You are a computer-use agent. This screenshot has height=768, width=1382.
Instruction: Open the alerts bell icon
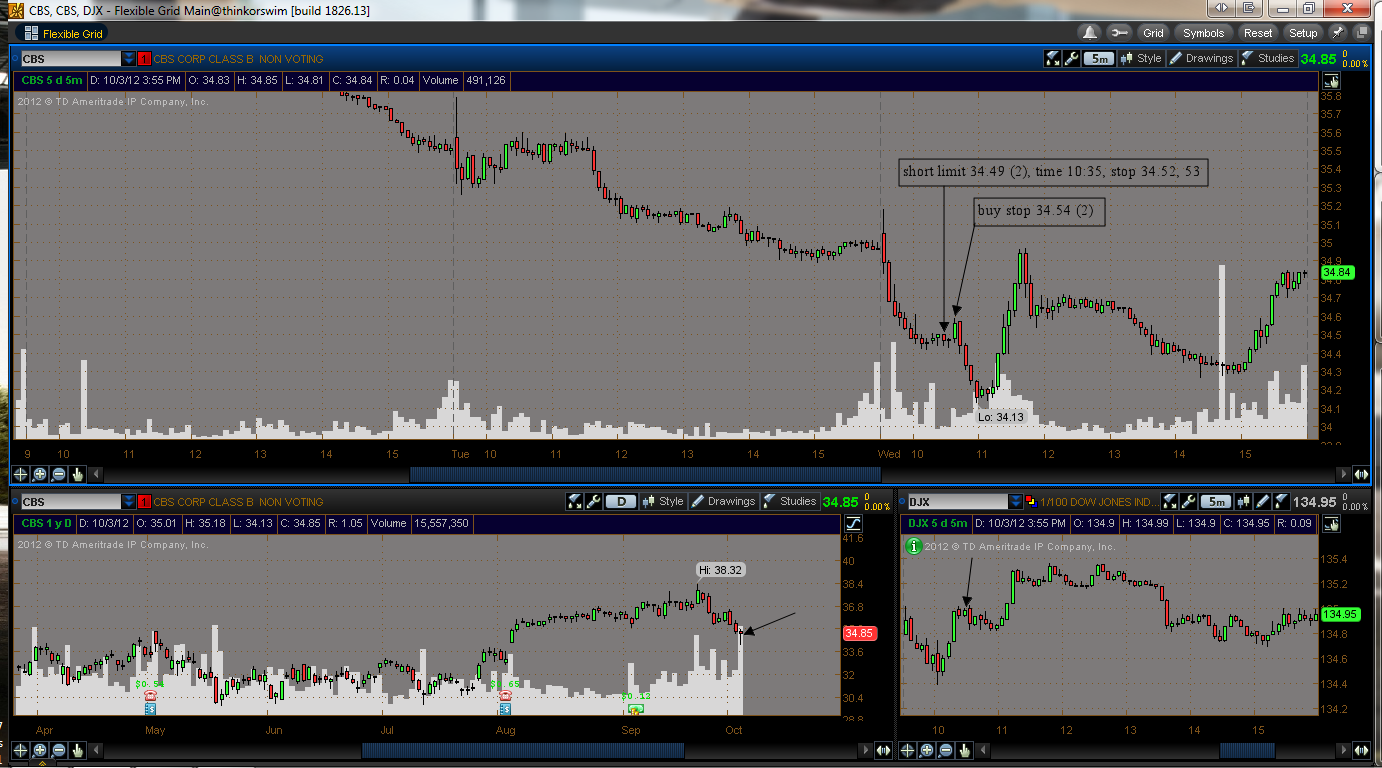[x=1089, y=33]
